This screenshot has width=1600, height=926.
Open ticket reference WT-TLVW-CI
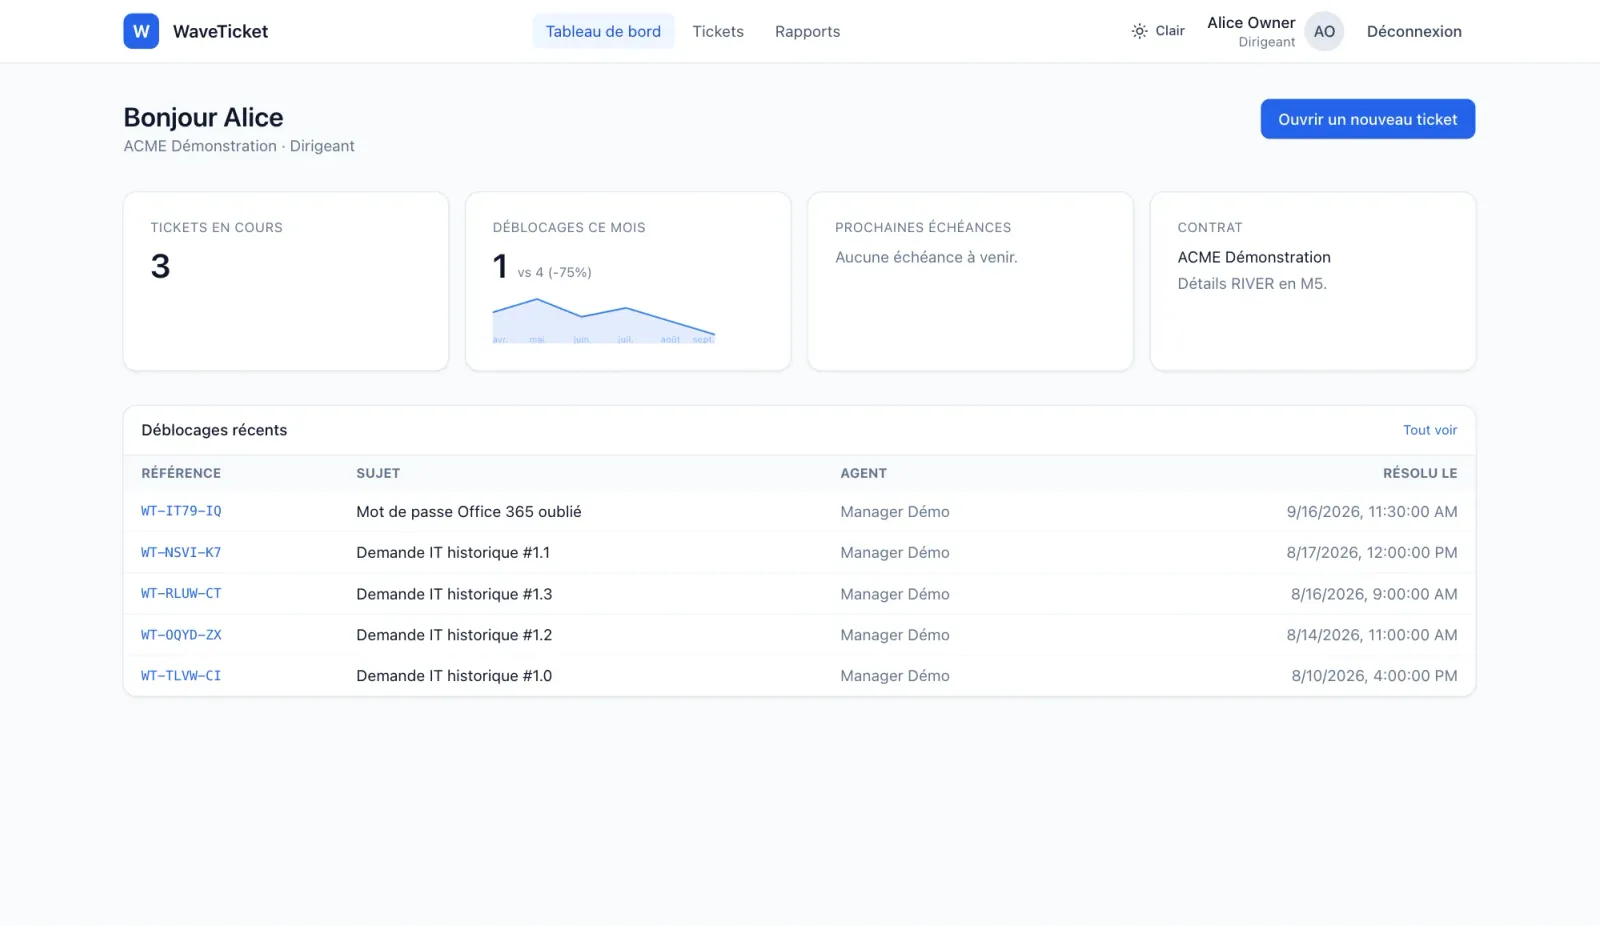[x=181, y=676]
